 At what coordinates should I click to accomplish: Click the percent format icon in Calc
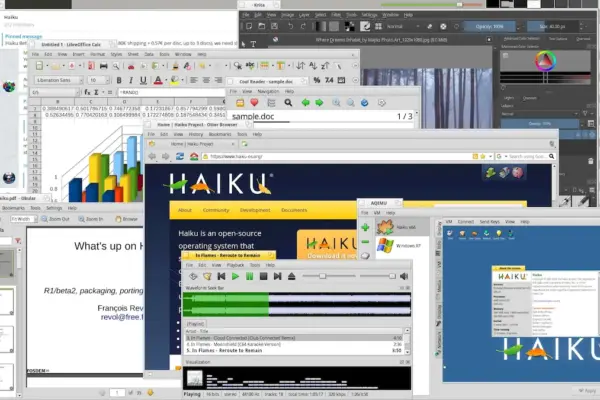316,80
